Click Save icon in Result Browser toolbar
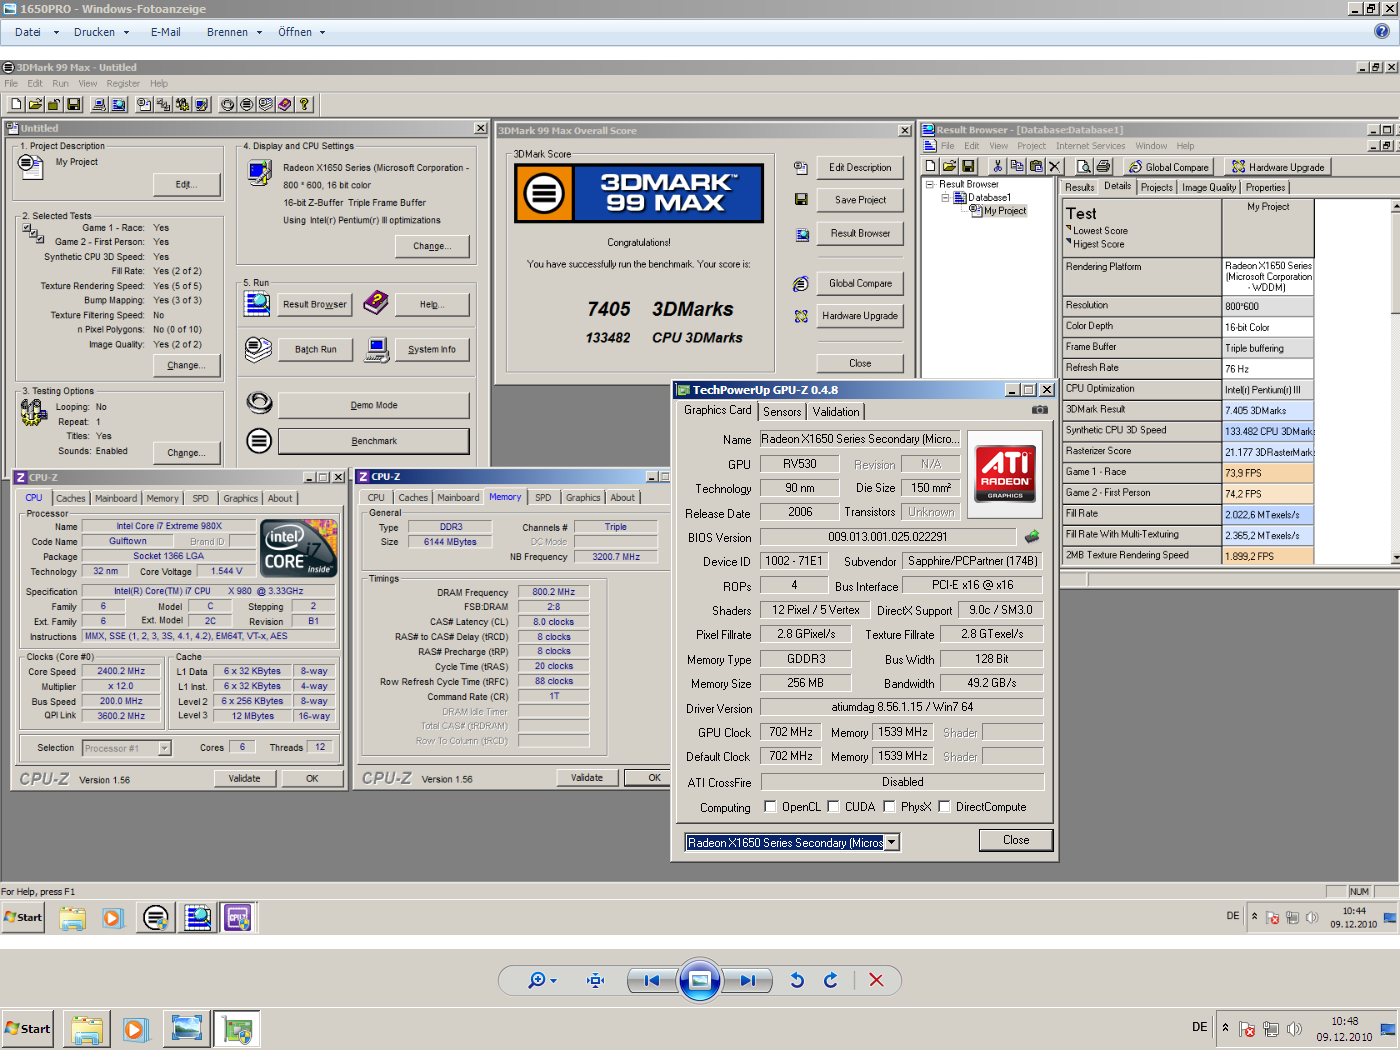 pos(968,166)
